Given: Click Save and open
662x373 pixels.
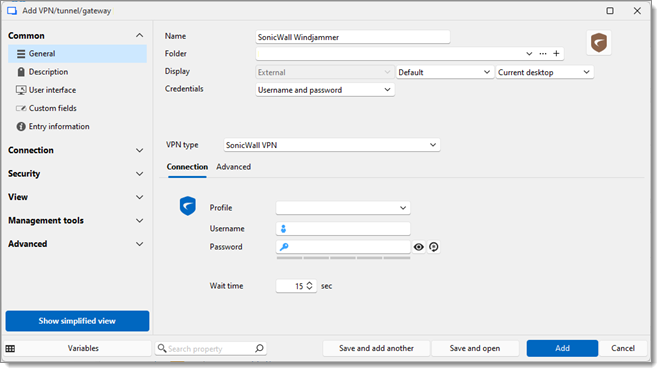Looking at the screenshot, I should click(475, 348).
